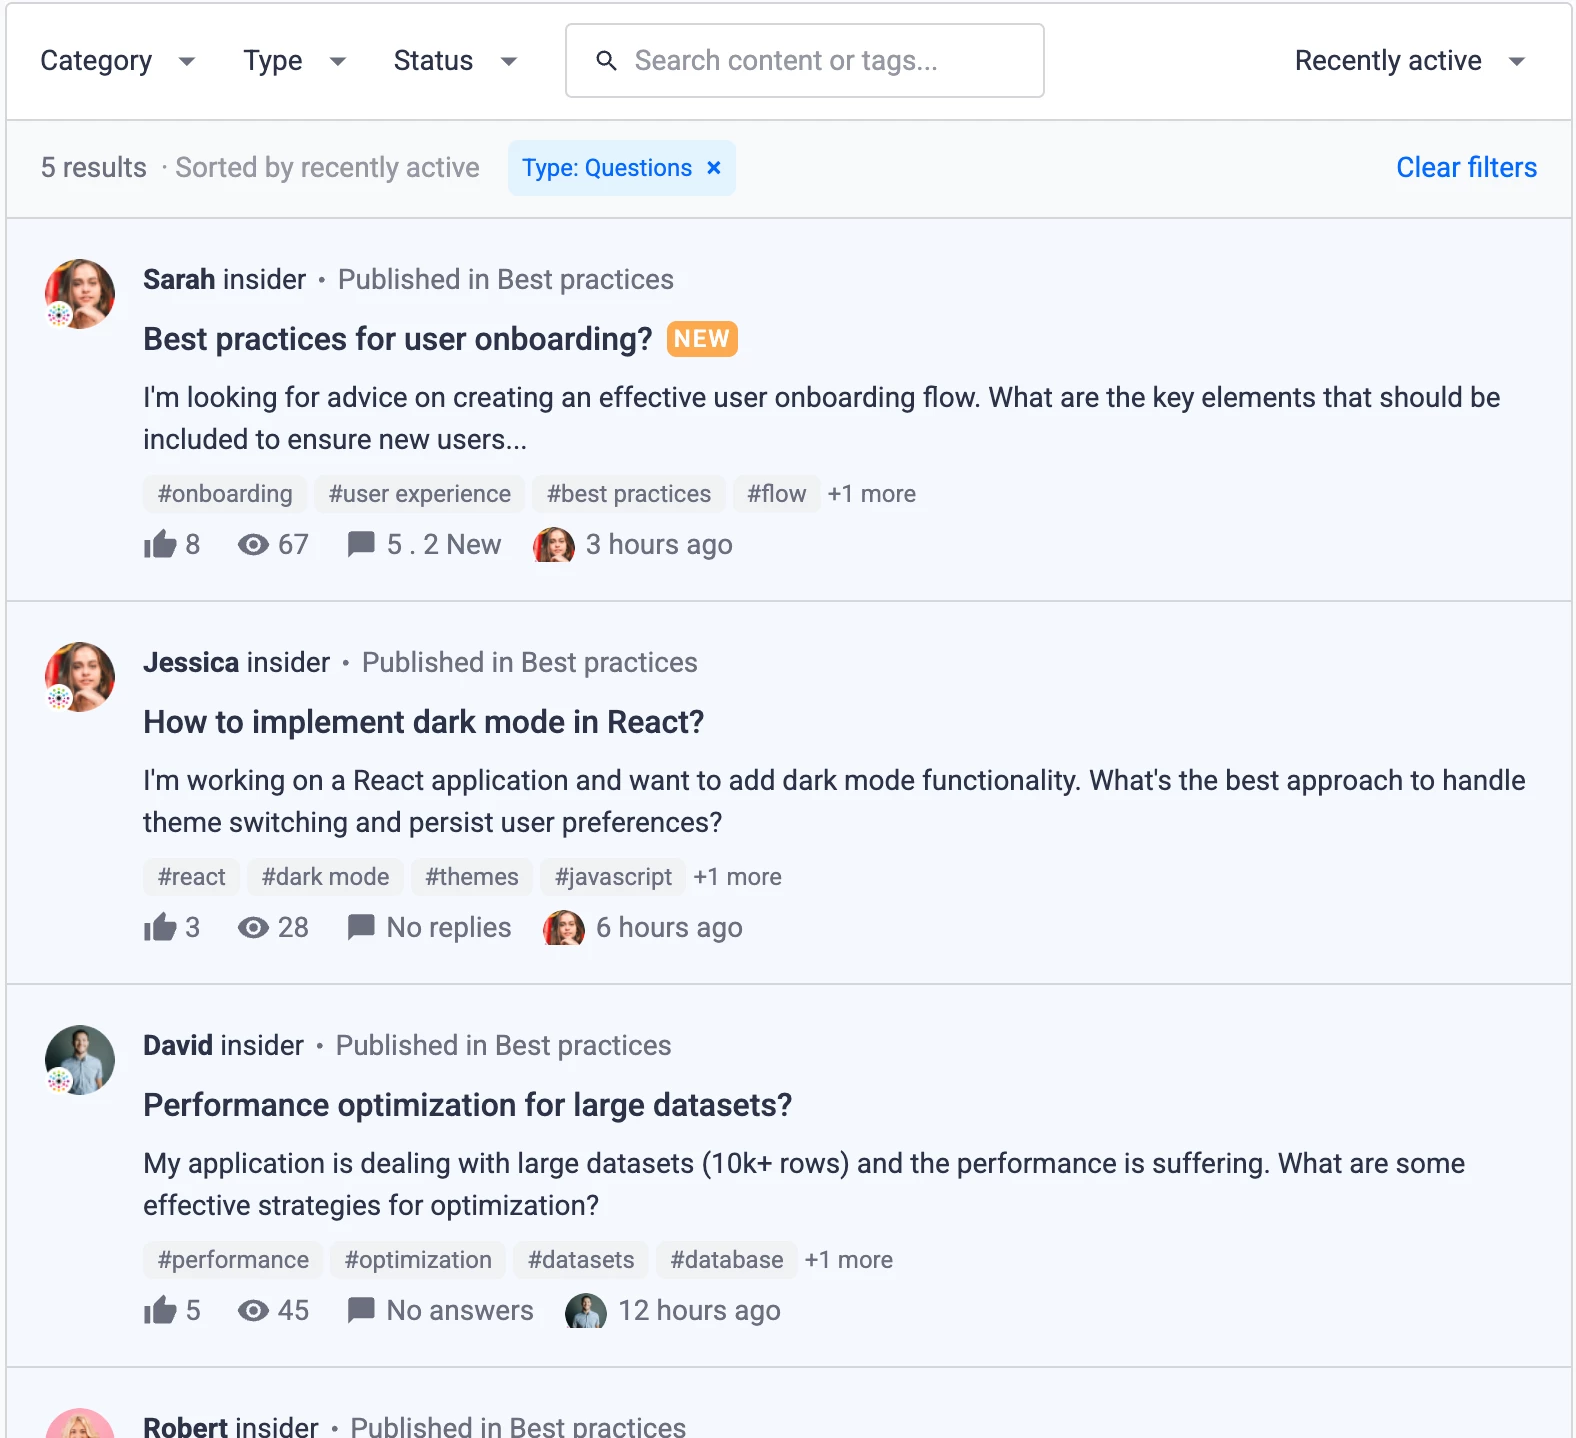Click small avatar next to 3 hours ago
The width and height of the screenshot is (1576, 1438).
coord(554,545)
